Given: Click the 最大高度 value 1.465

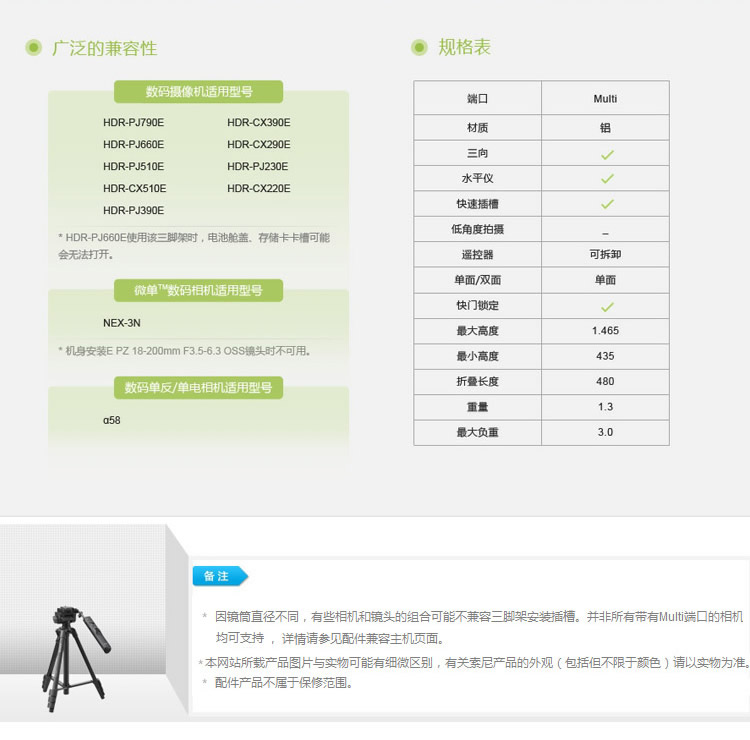Looking at the screenshot, I should (x=605, y=331).
